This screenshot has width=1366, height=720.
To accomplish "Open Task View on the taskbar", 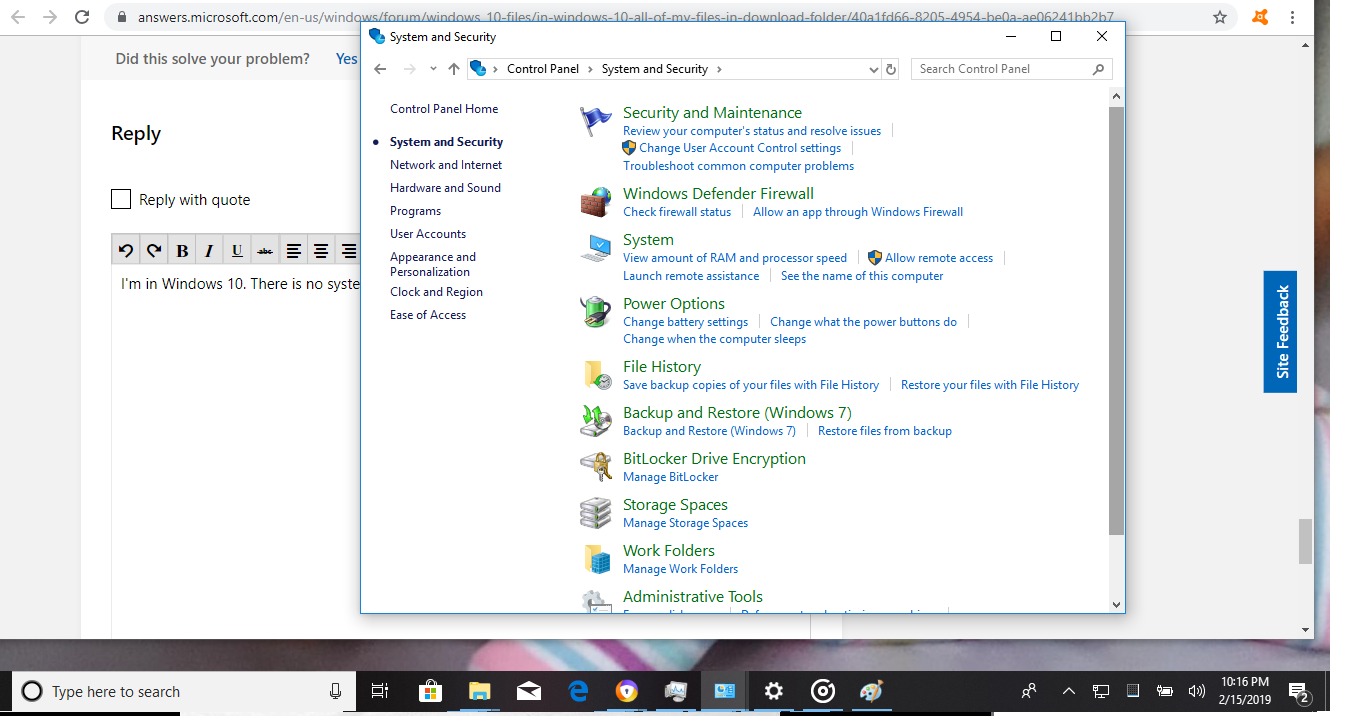I will pos(380,691).
